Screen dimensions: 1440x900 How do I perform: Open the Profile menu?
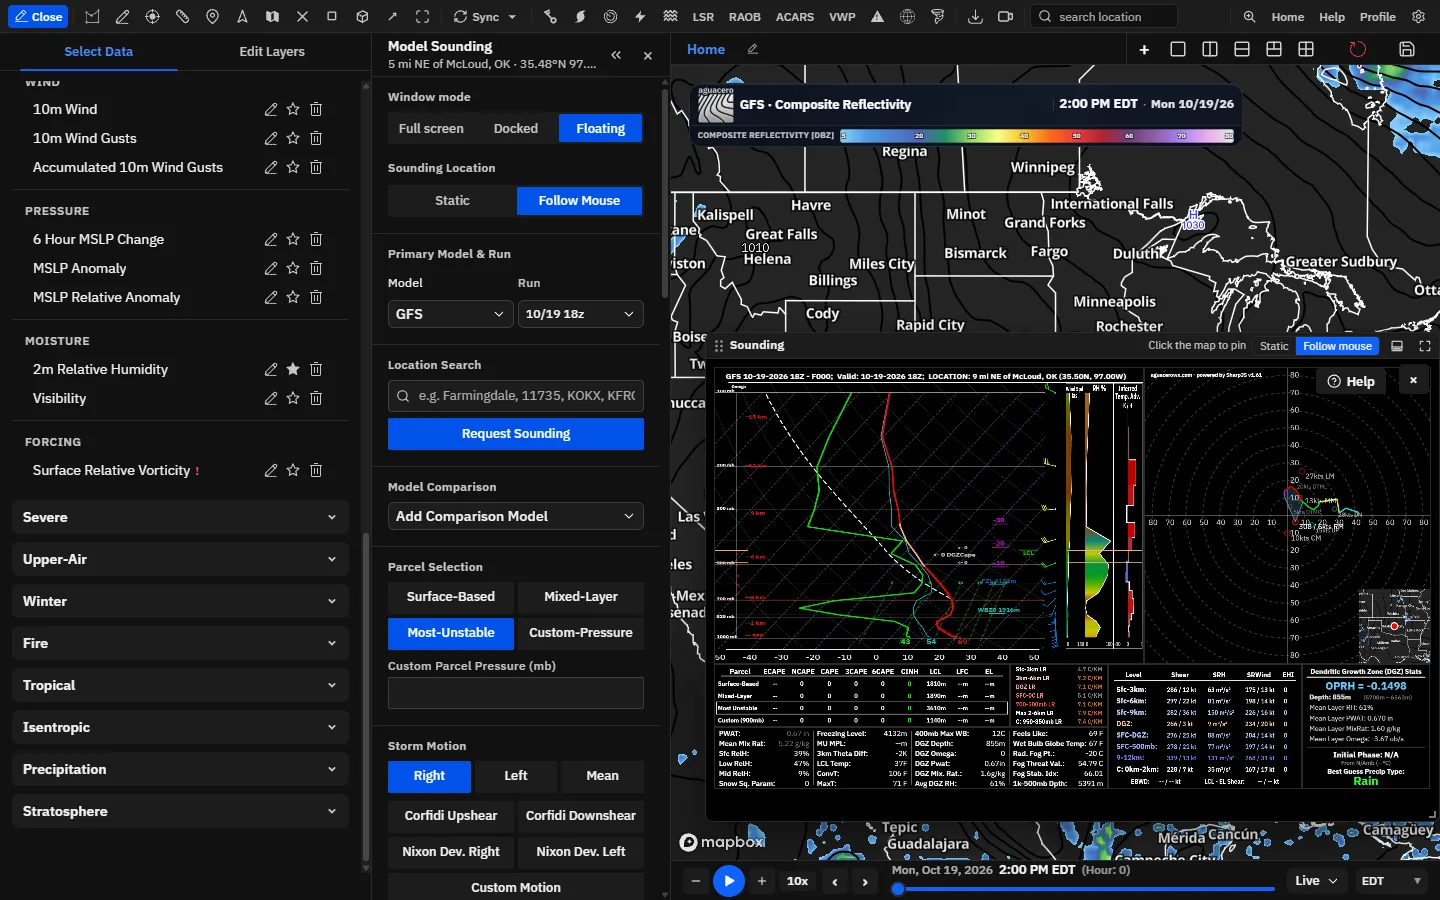pyautogui.click(x=1378, y=17)
